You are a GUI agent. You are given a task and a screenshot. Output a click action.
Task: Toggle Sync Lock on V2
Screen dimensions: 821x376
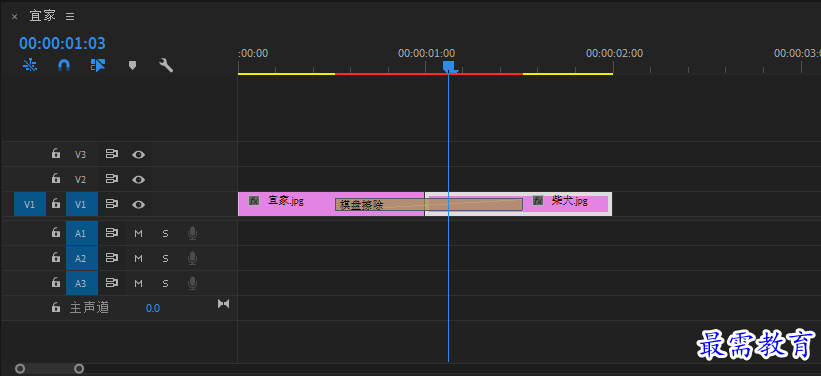[x=112, y=179]
